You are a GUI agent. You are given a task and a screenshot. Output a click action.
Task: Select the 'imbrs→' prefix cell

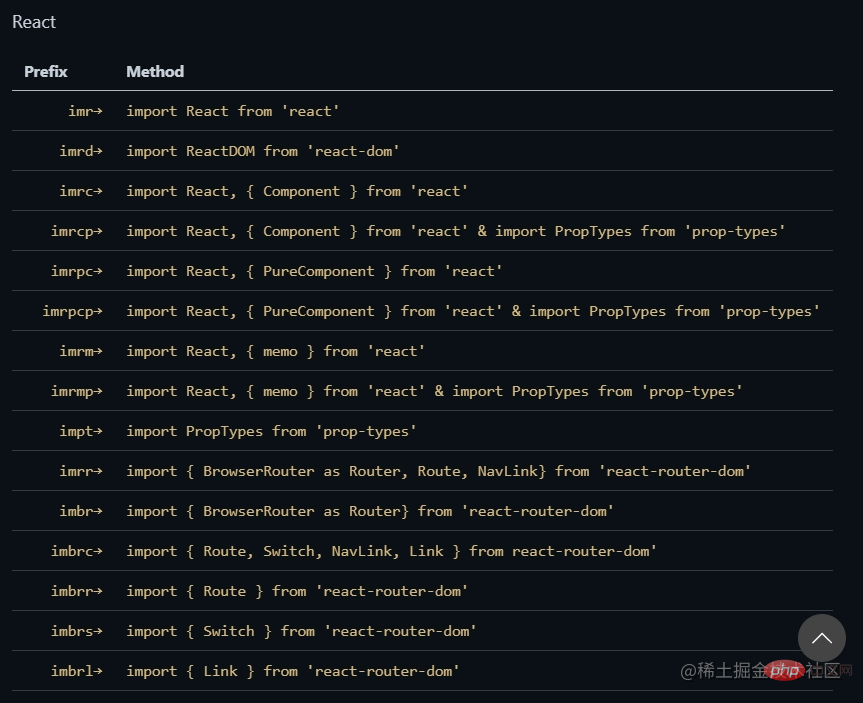(x=77, y=631)
